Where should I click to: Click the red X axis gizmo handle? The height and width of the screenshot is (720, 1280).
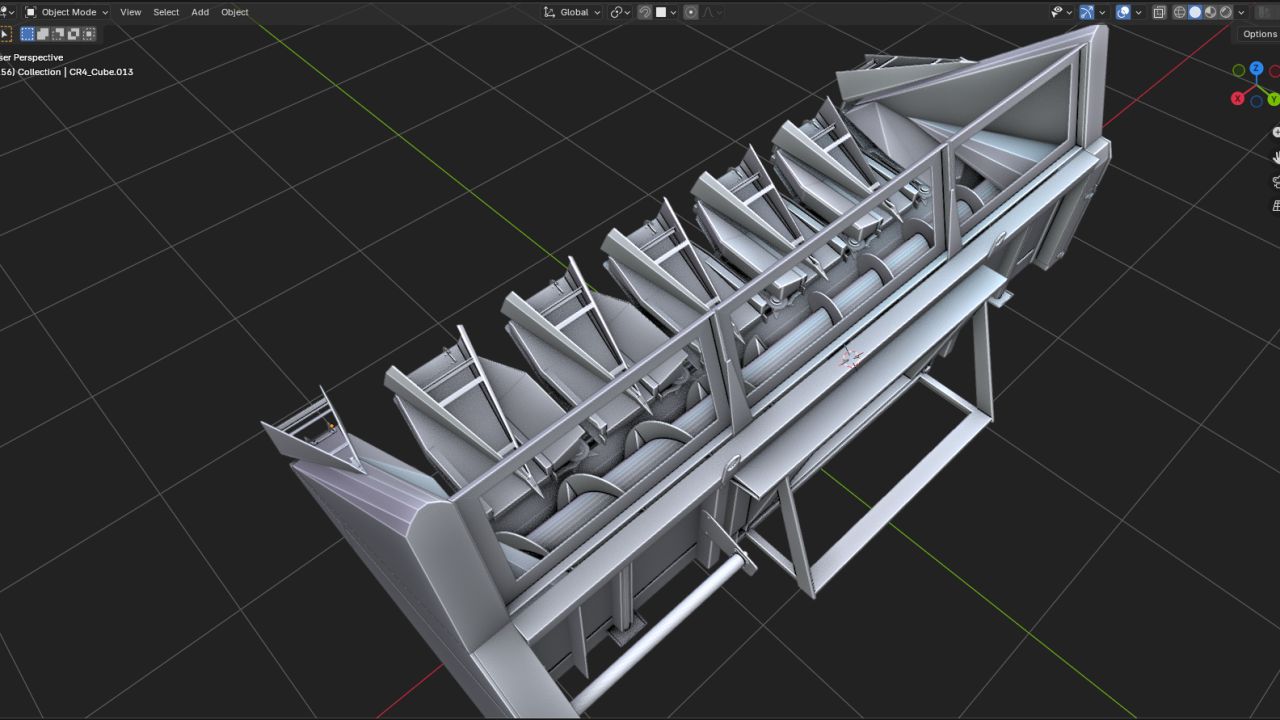point(1238,99)
